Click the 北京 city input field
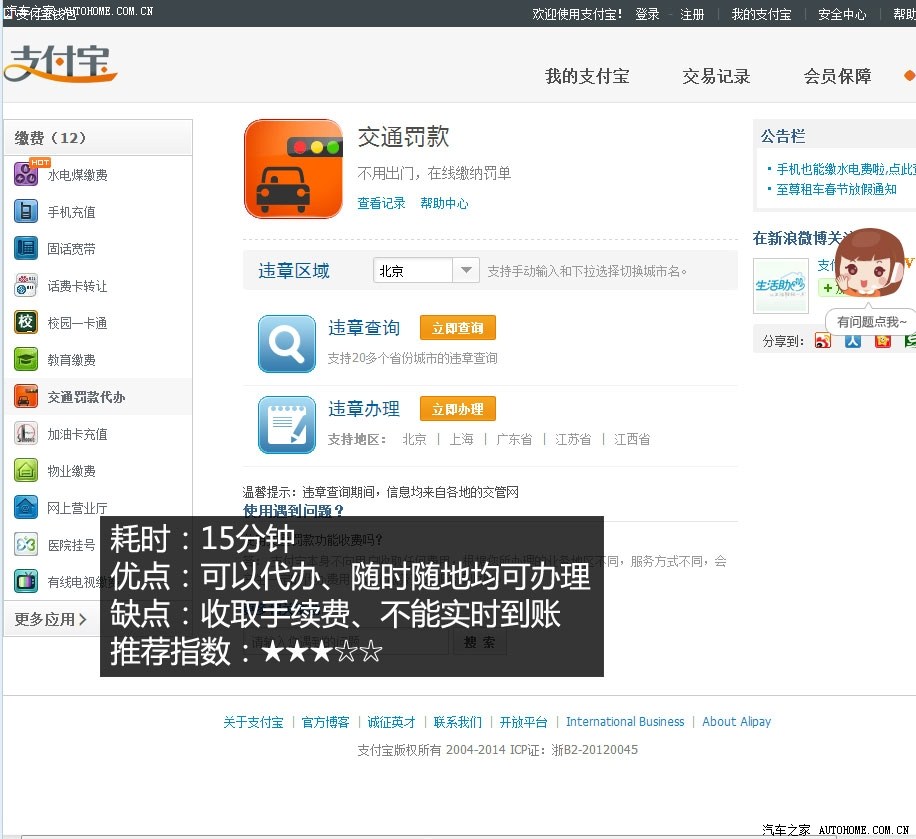 413,270
